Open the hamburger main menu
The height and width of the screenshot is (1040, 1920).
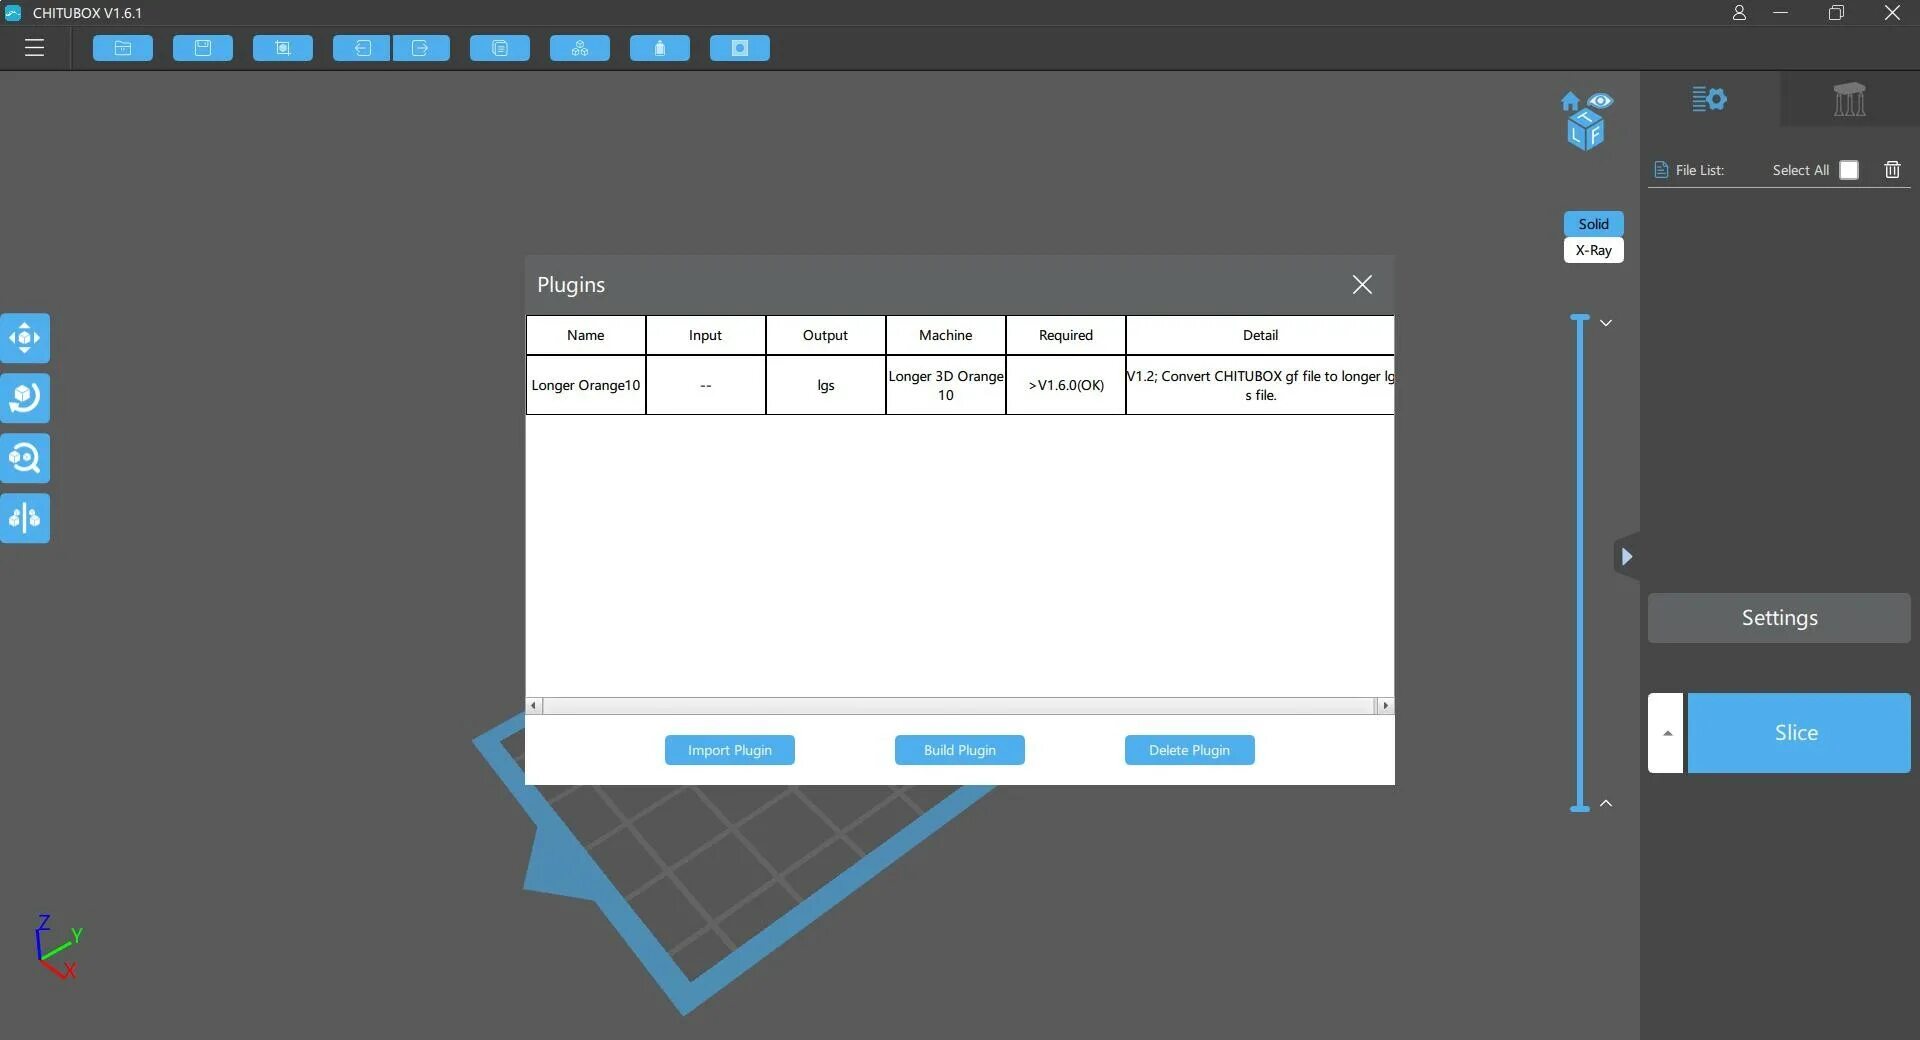(35, 48)
